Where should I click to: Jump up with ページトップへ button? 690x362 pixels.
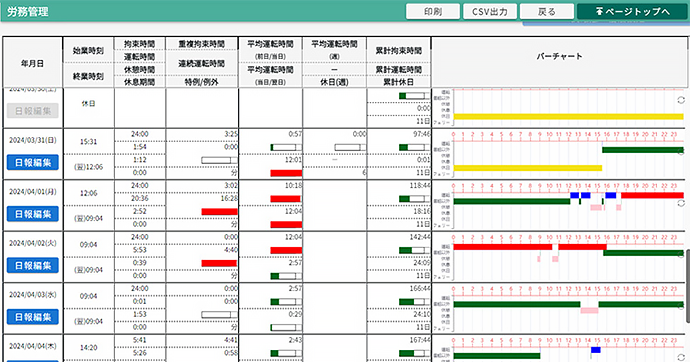click(x=632, y=11)
